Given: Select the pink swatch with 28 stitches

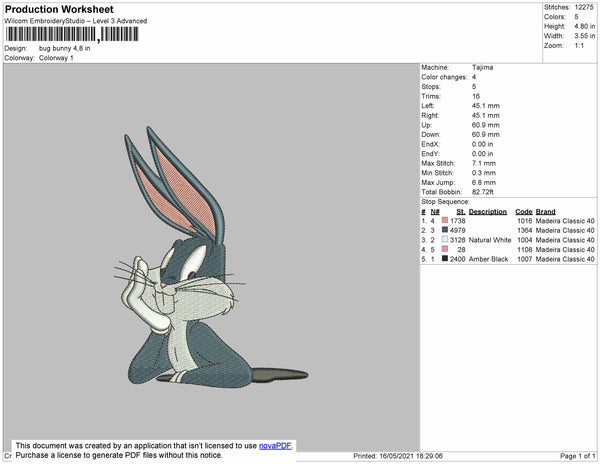Looking at the screenshot, I should pyautogui.click(x=445, y=249).
